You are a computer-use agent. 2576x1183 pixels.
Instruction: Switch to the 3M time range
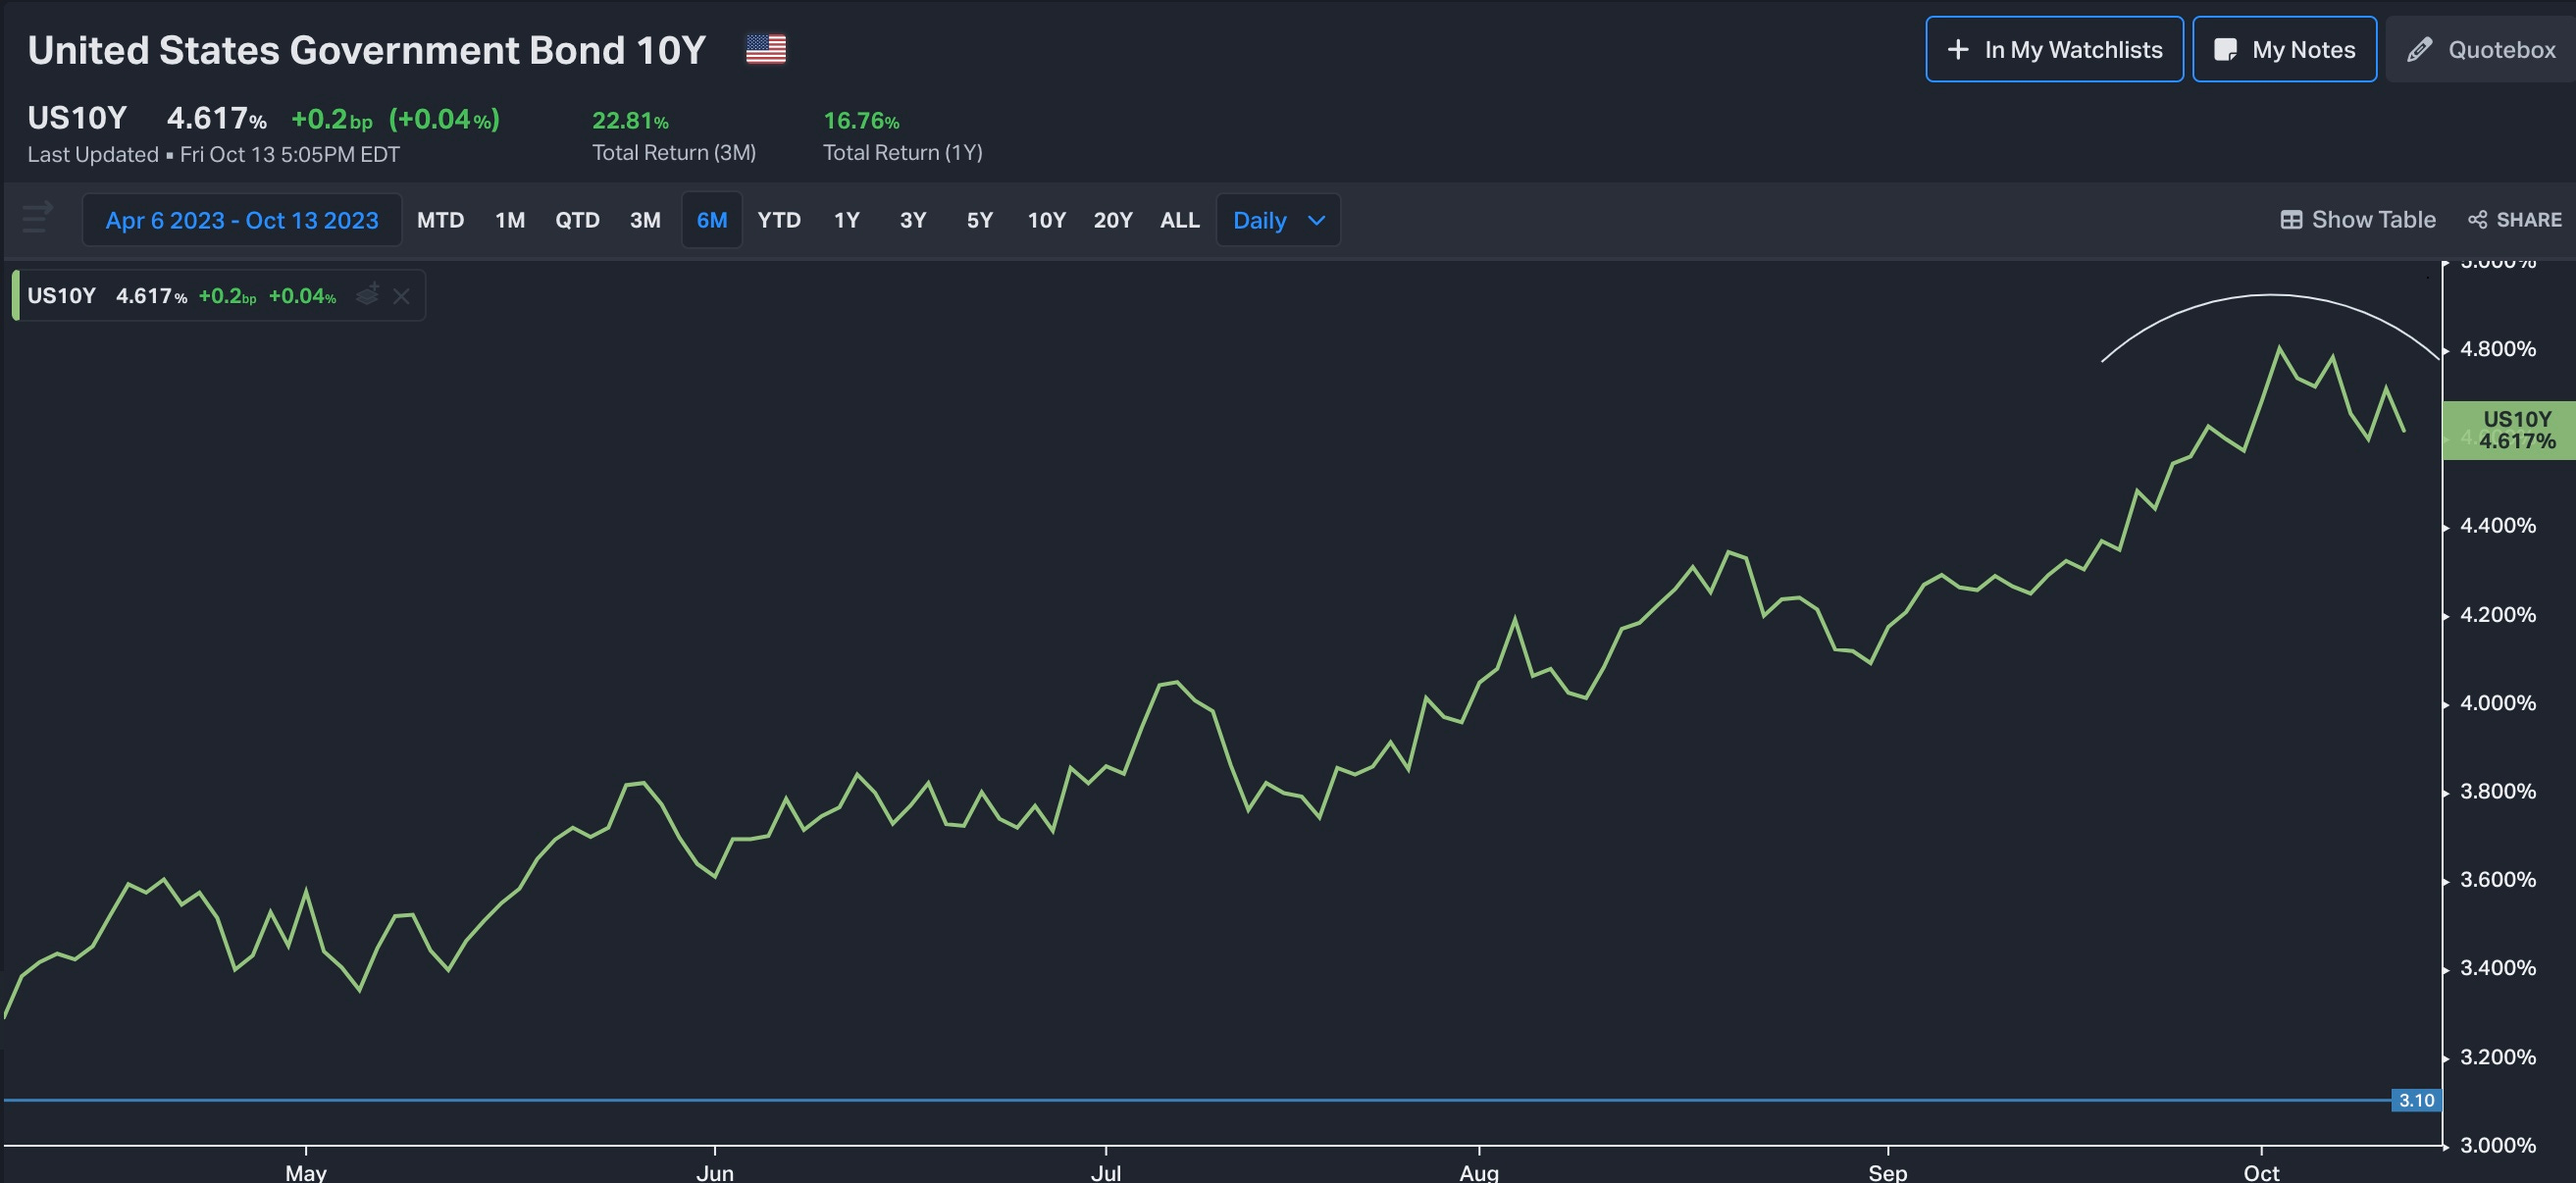(644, 220)
